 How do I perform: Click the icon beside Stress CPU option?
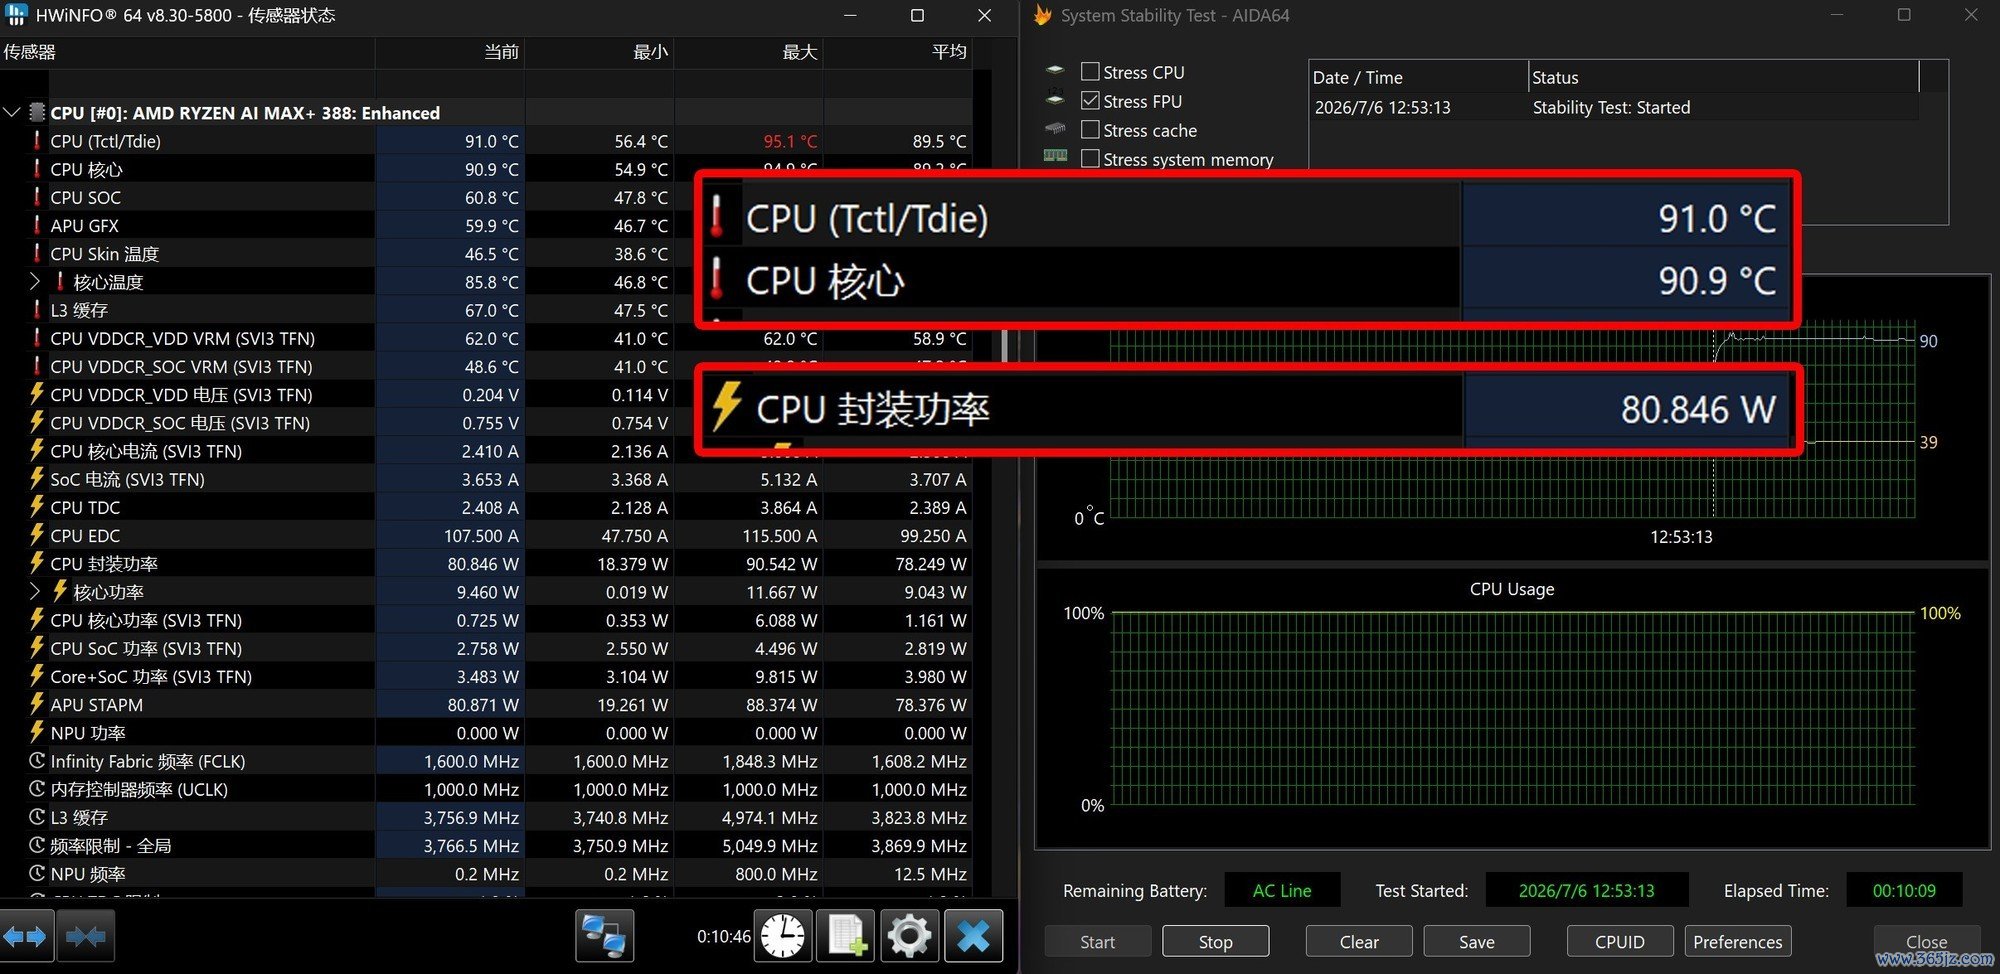1055,70
